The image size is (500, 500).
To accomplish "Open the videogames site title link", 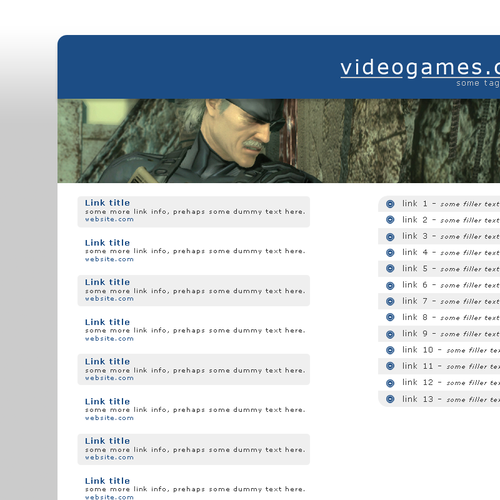I will [420, 68].
